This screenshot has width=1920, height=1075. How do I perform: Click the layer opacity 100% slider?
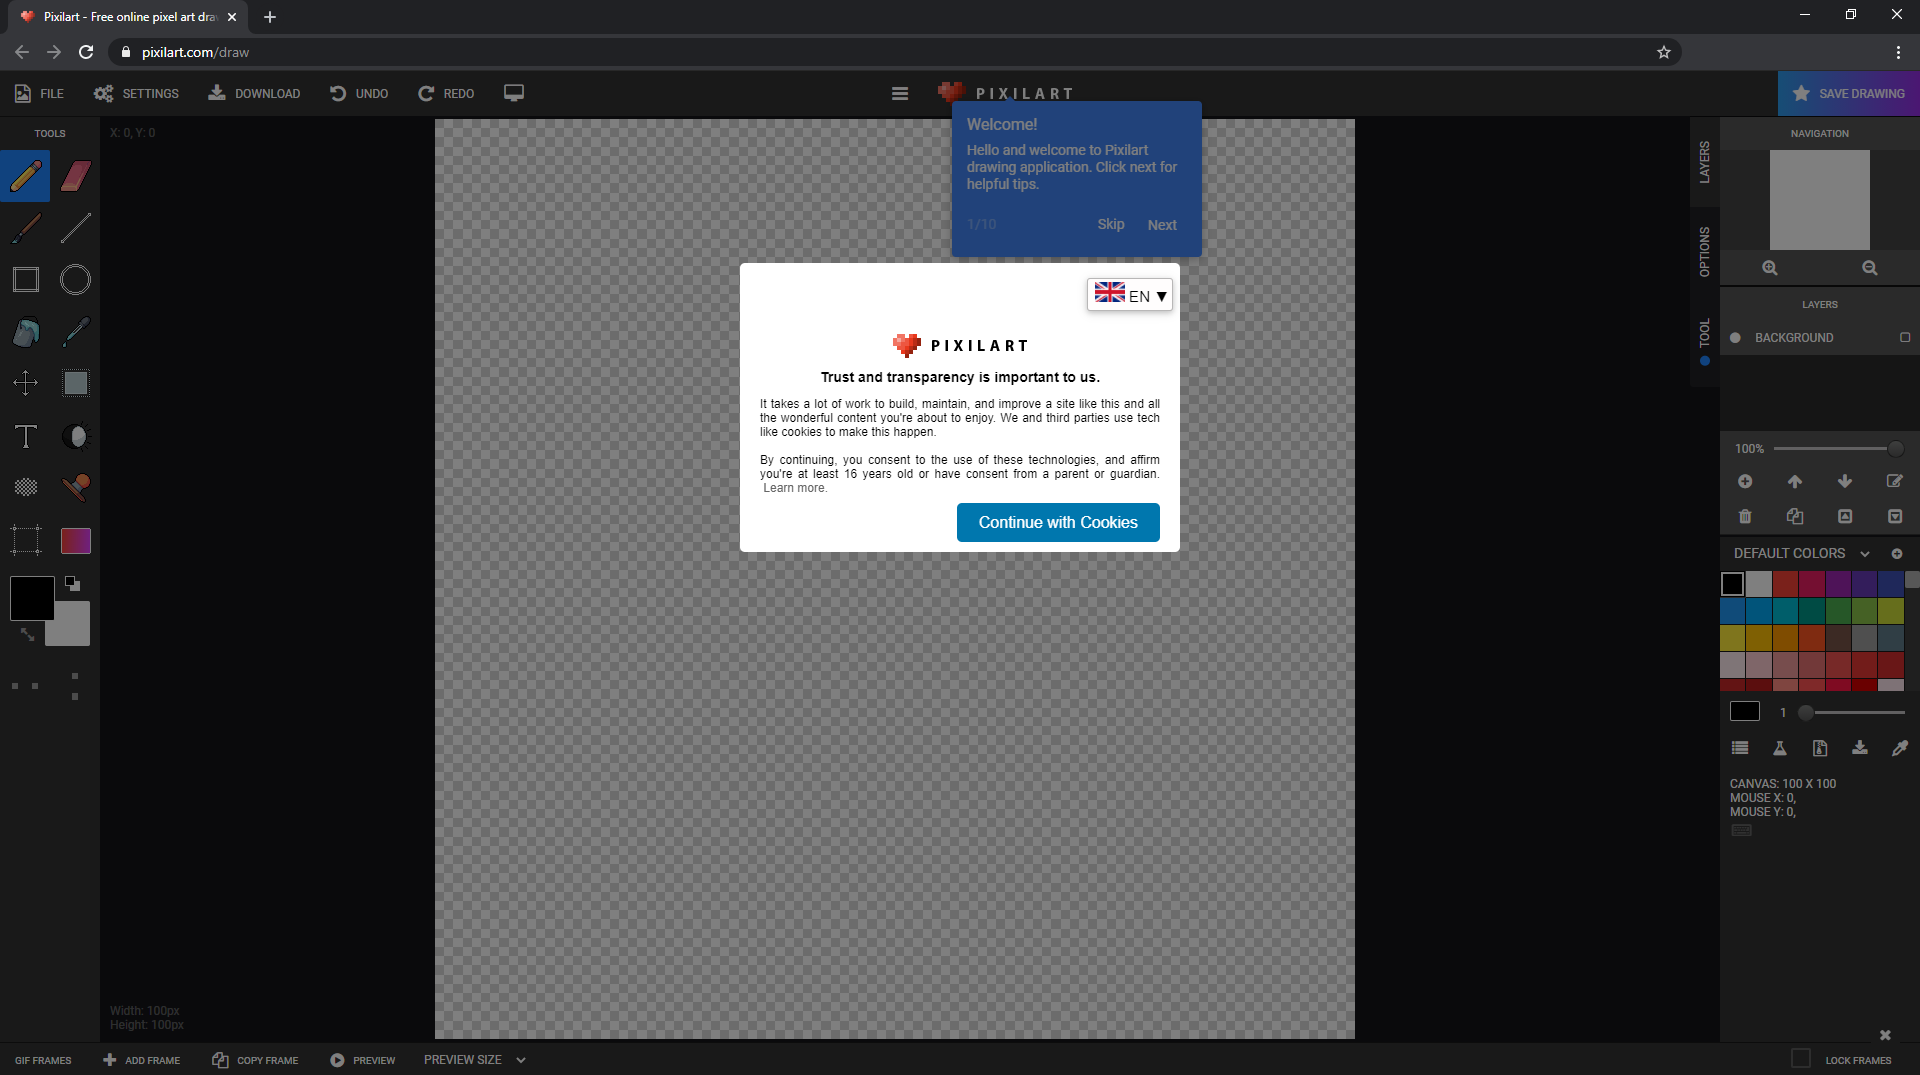coord(1839,449)
